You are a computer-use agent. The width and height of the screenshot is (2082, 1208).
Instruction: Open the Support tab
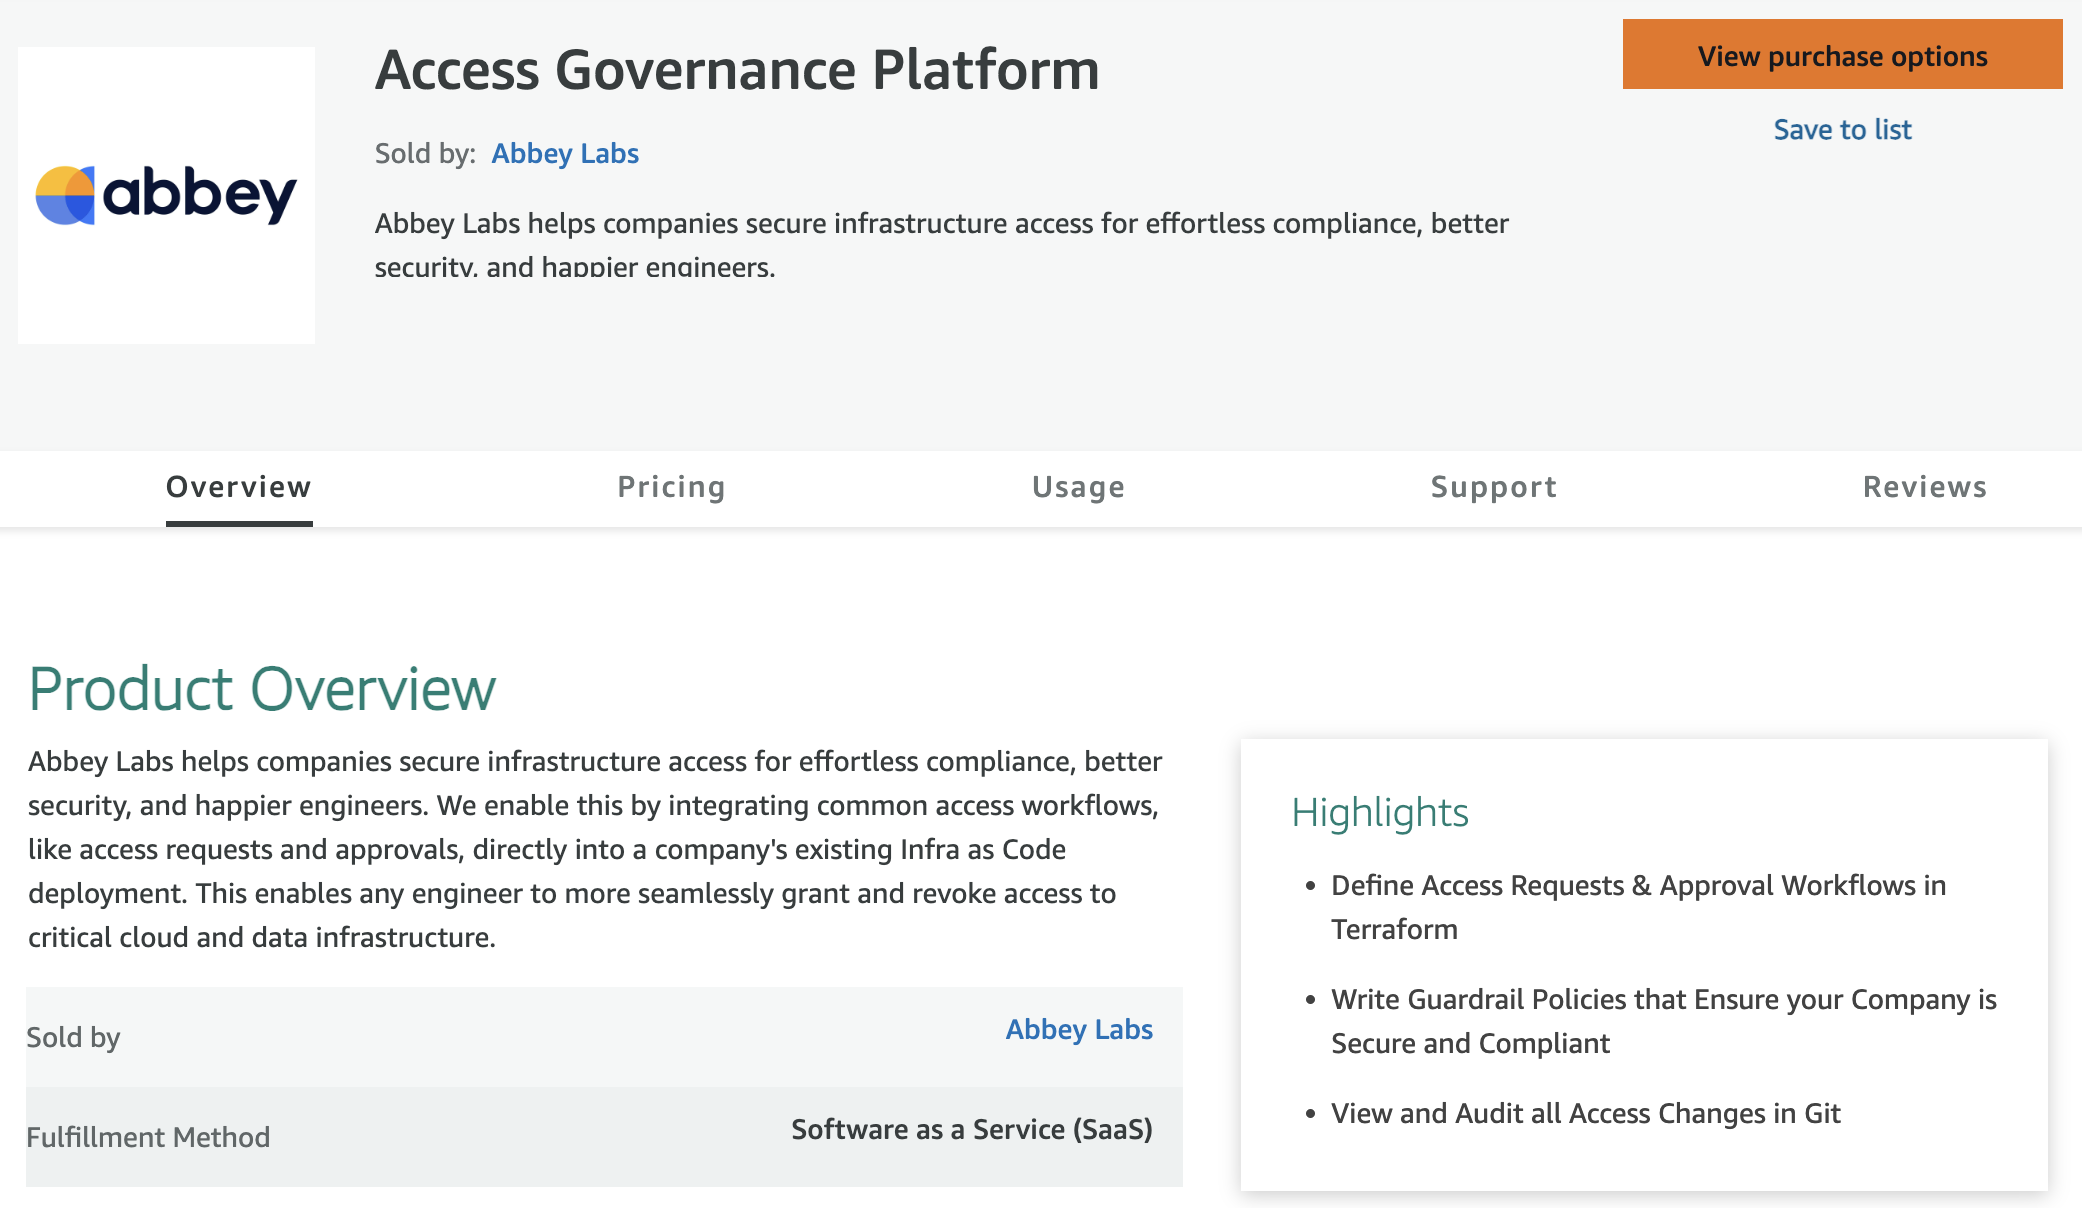(1494, 486)
